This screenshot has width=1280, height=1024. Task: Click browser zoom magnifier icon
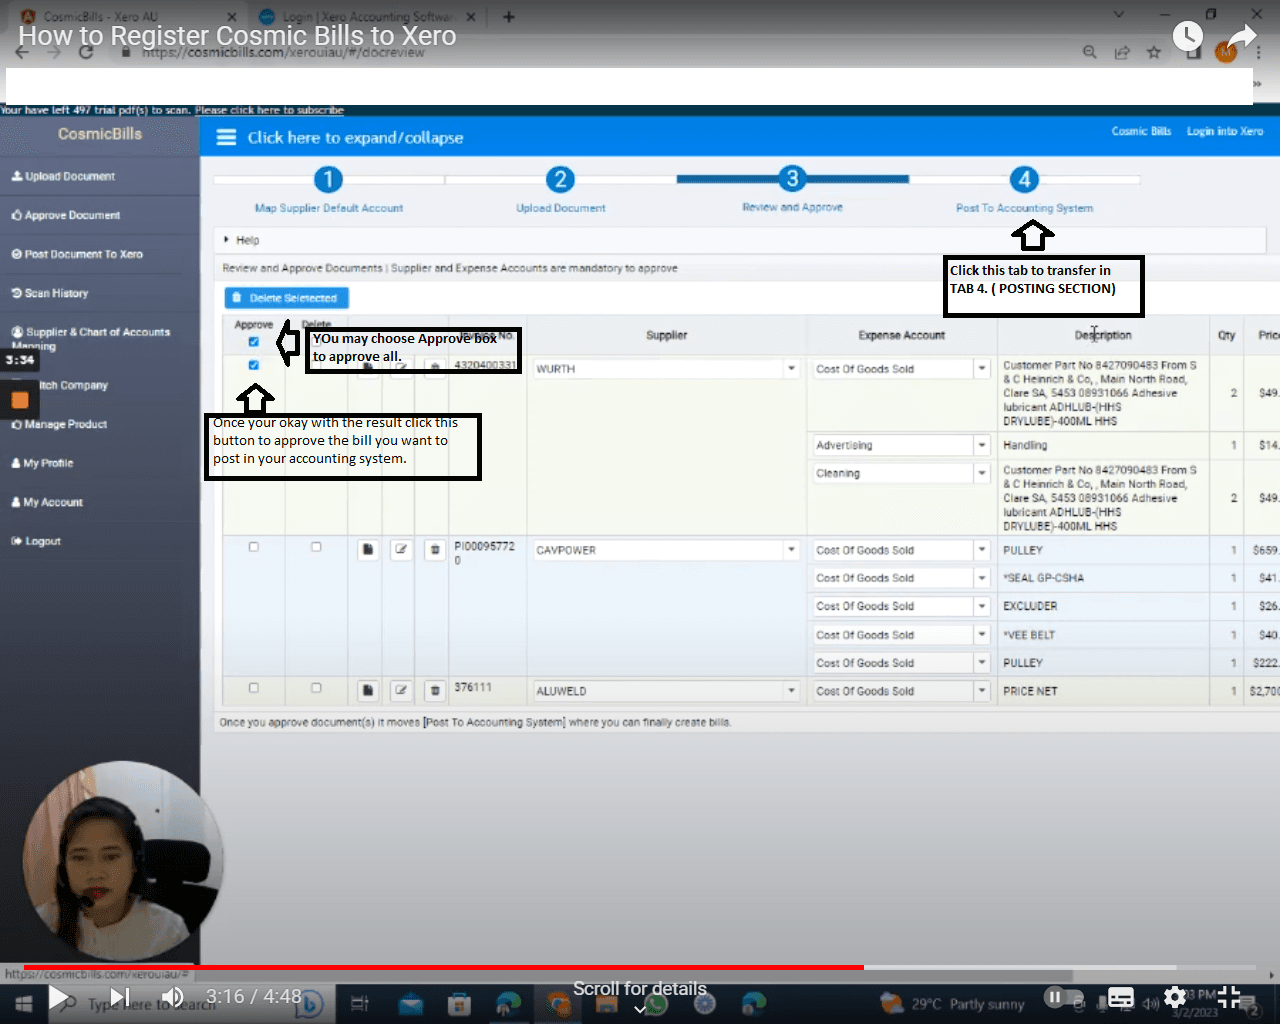[1090, 52]
